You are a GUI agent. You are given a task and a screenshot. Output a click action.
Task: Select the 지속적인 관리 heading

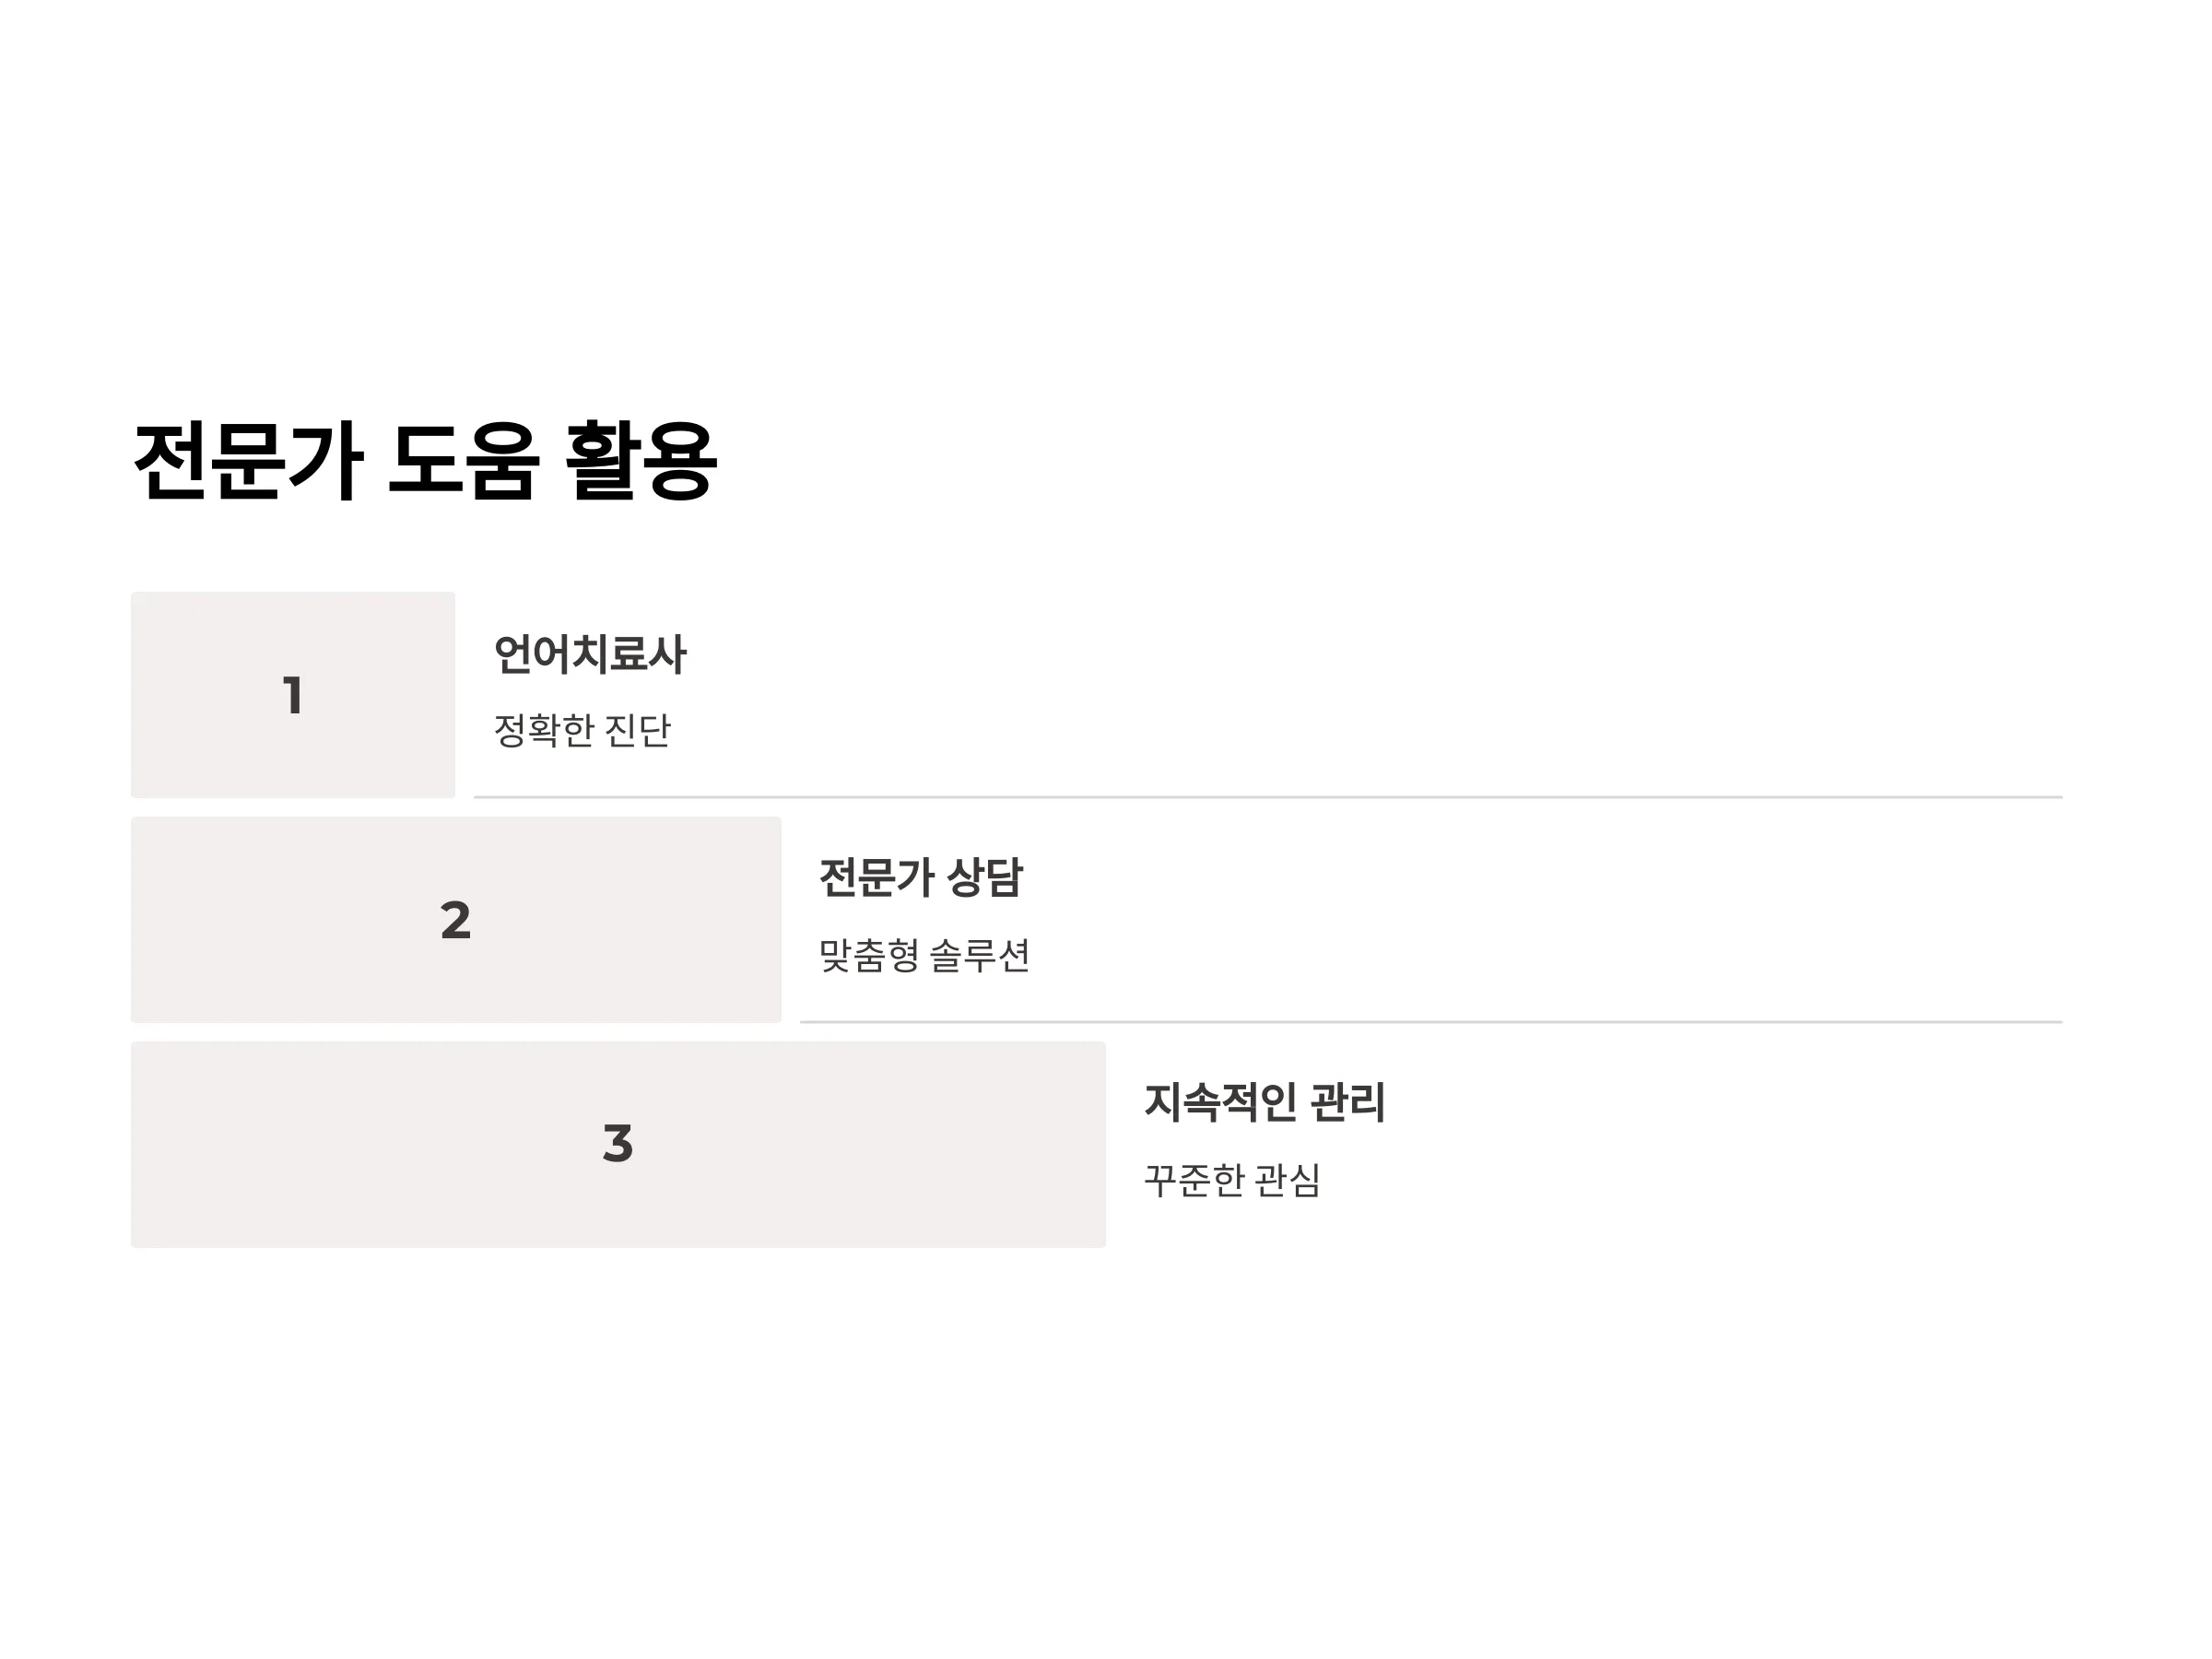[x=1264, y=1102]
